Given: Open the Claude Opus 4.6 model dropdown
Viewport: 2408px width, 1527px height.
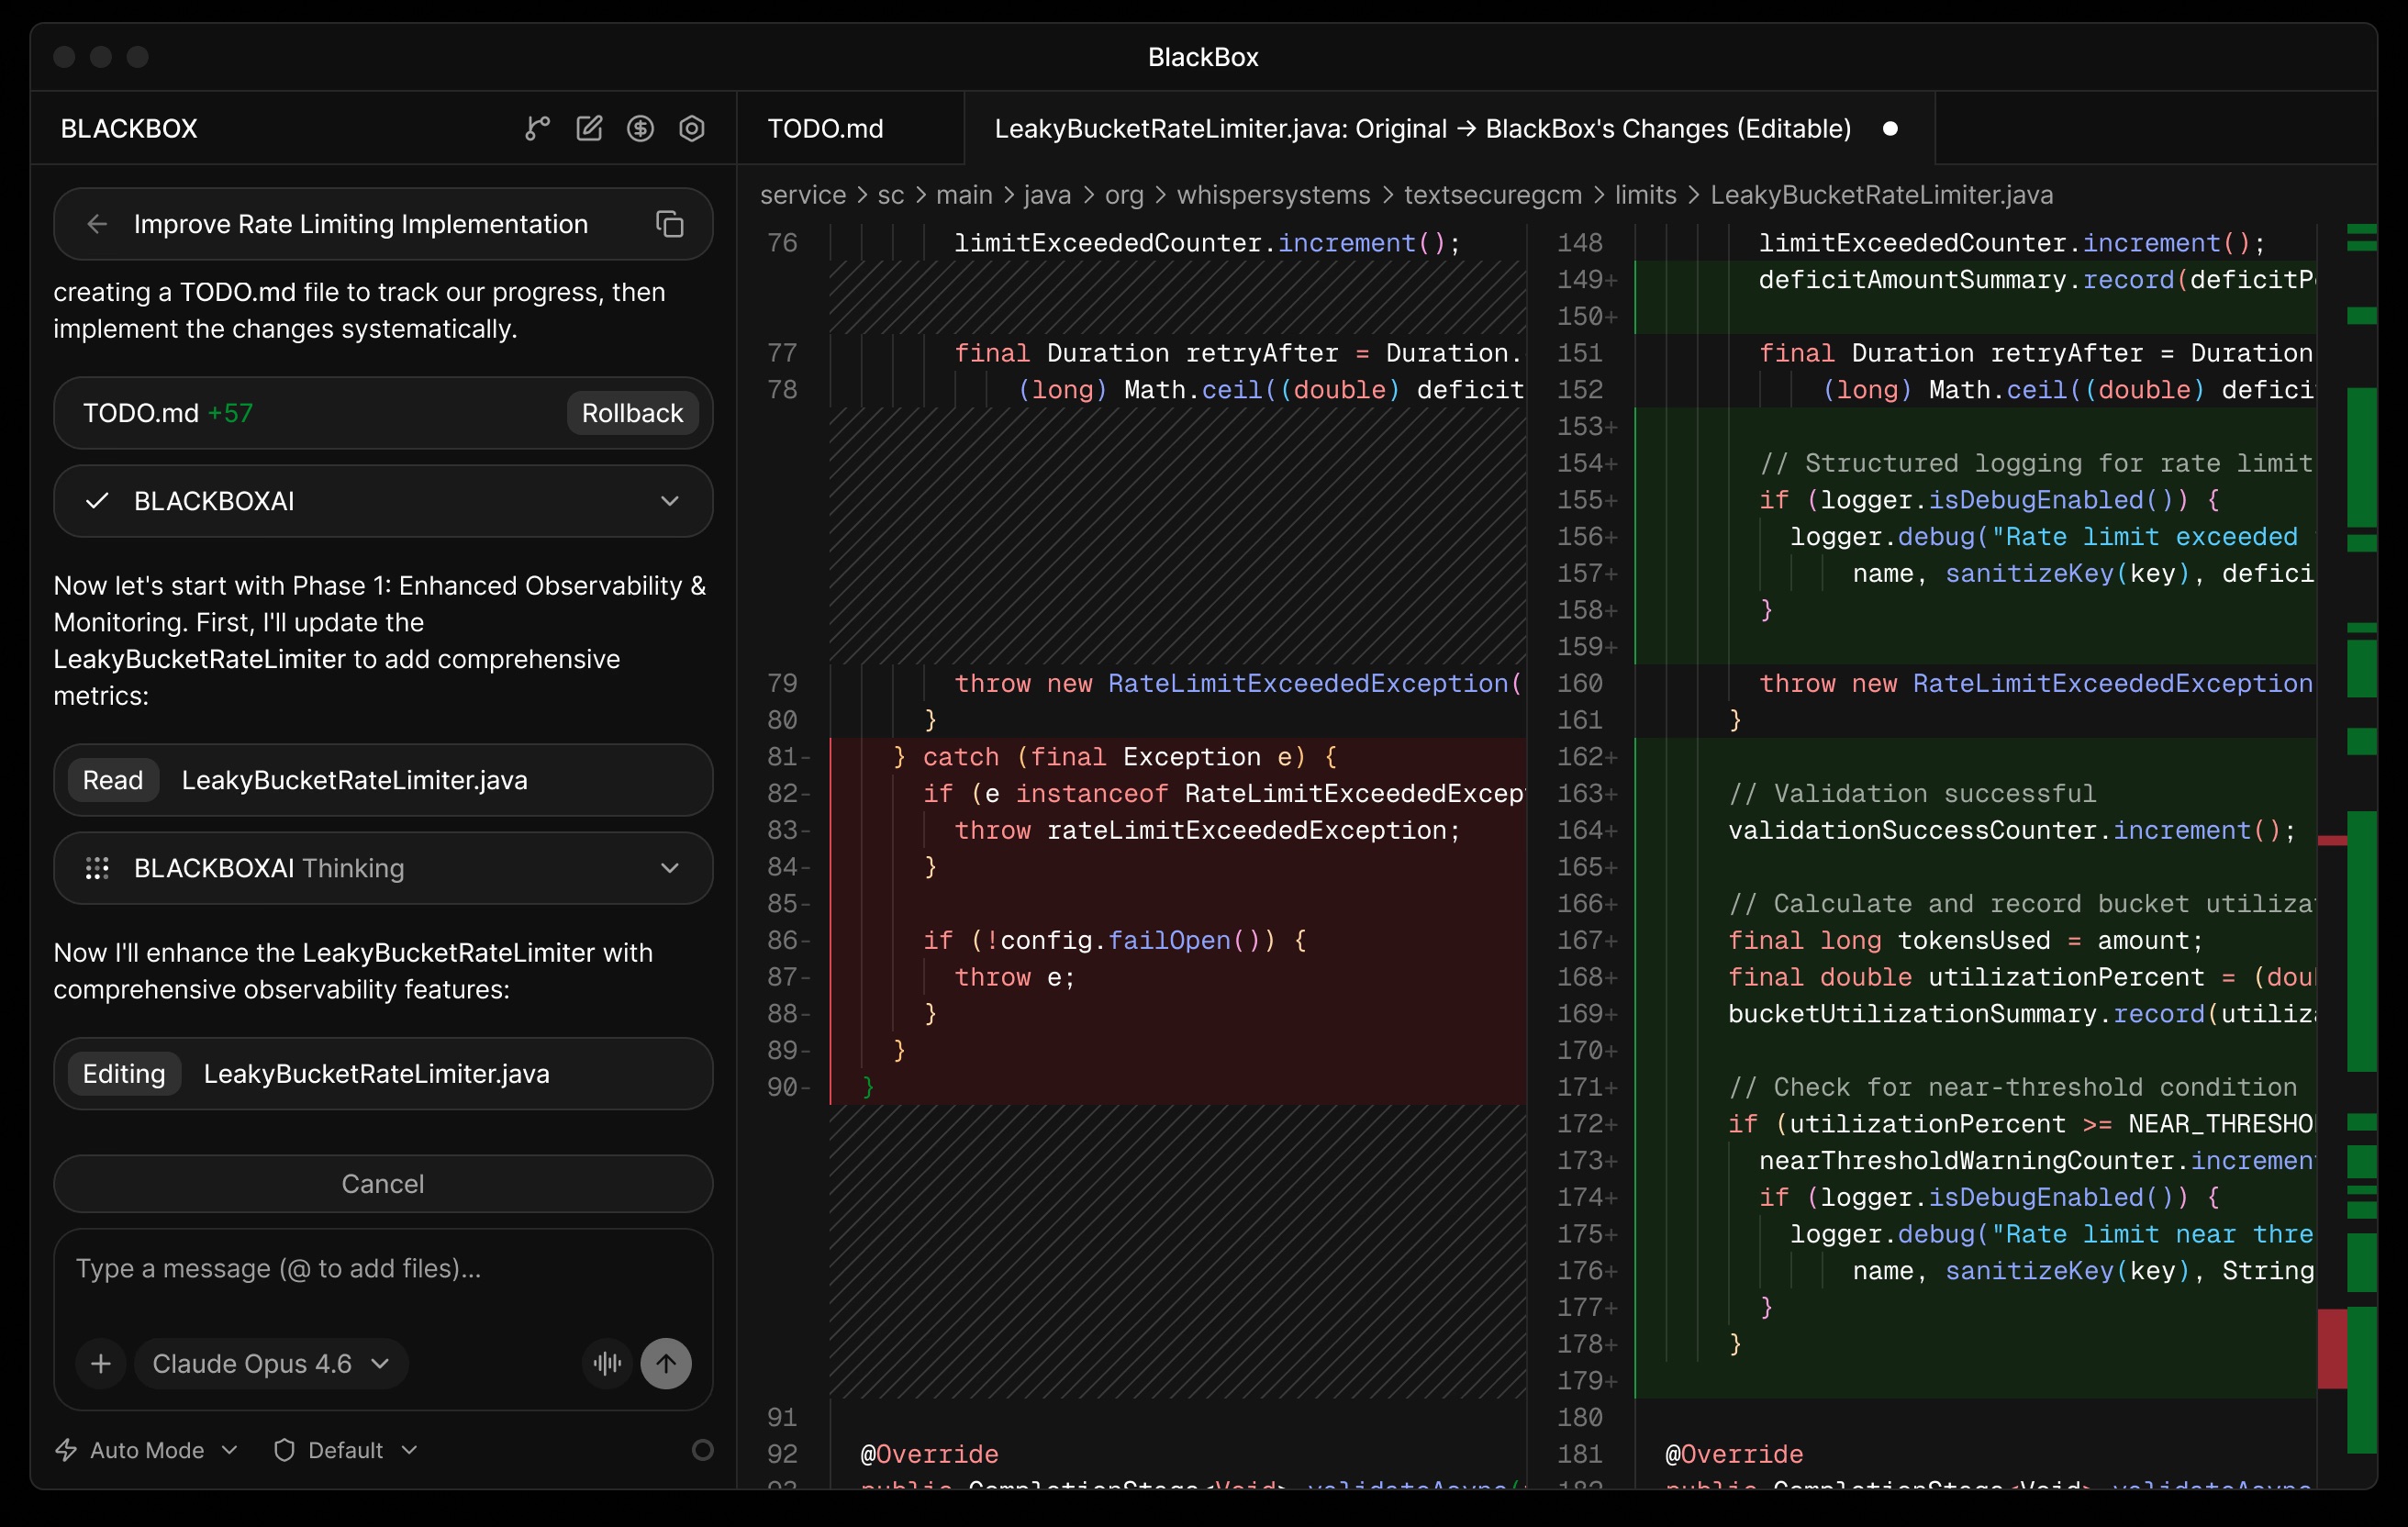Looking at the screenshot, I should coord(270,1363).
